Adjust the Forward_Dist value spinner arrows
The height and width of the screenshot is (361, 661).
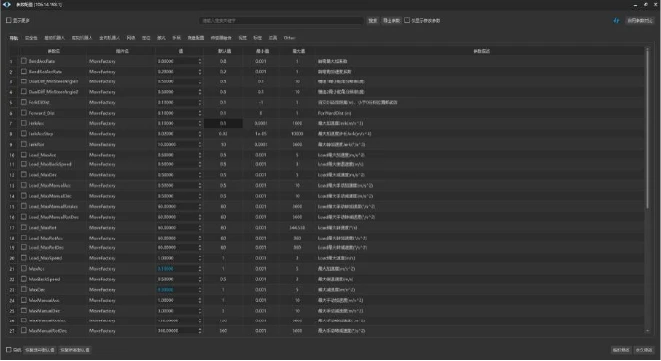coord(200,113)
